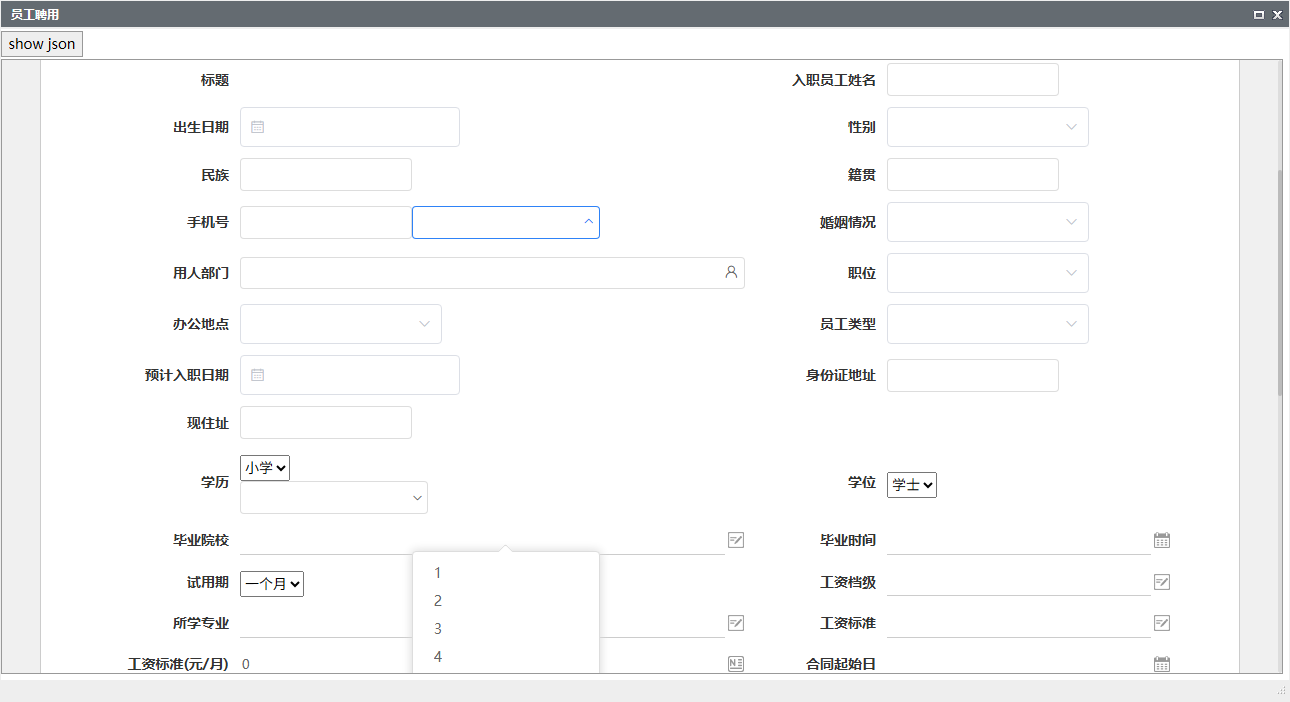The height and width of the screenshot is (702, 1290).
Task: Click the 入职员工姓名 text input
Action: [972, 80]
